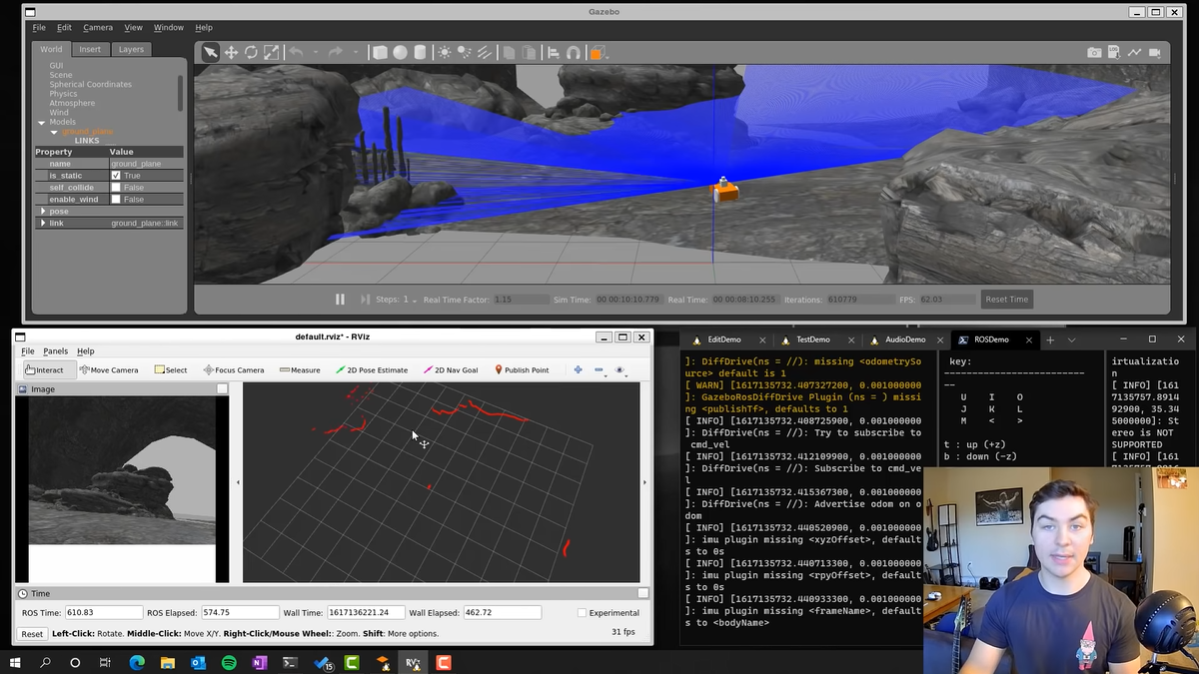Select the Translate mode tool in Gazebo
Image resolution: width=1199 pixels, height=674 pixels.
pos(231,53)
